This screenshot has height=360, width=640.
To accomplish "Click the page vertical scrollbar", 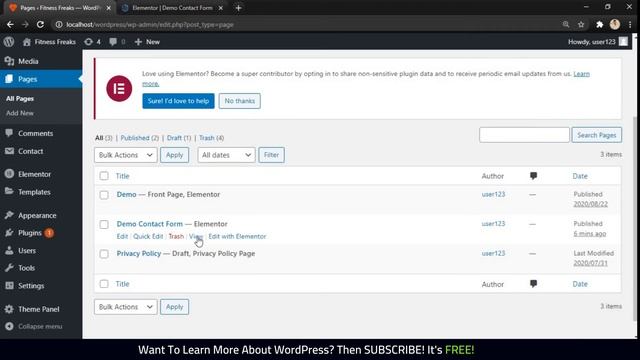I will tap(635, 219).
